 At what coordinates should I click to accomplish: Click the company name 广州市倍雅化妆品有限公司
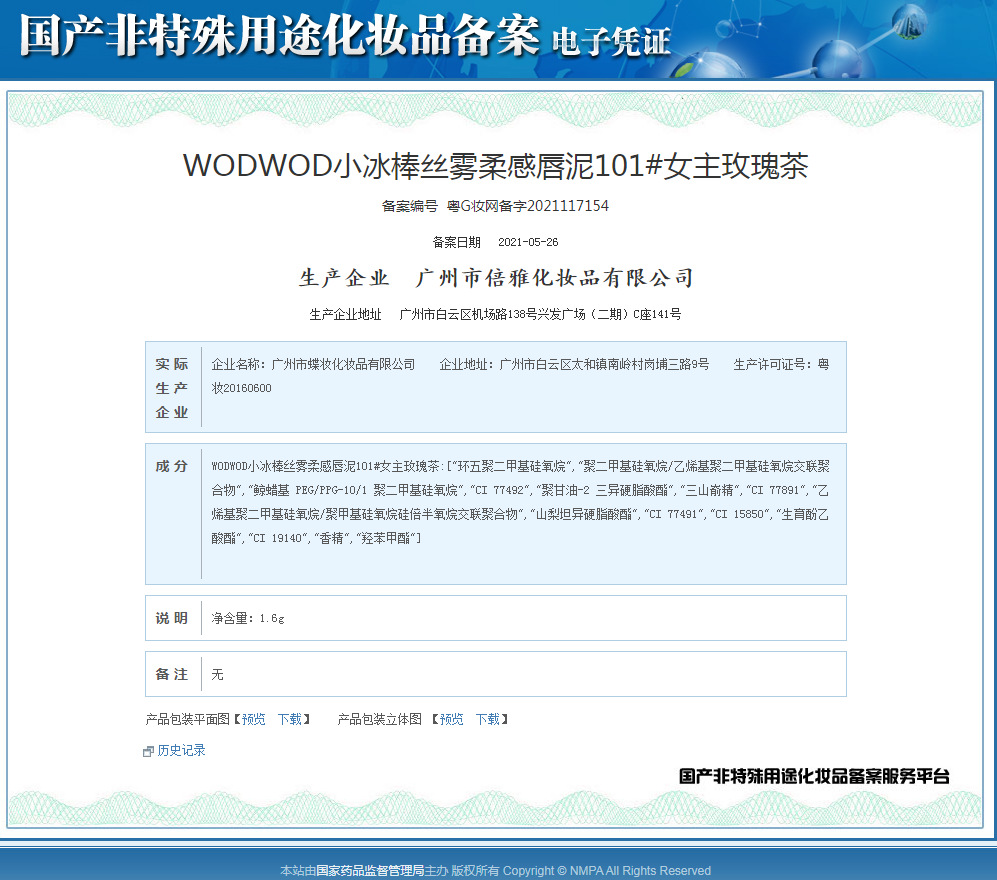554,278
